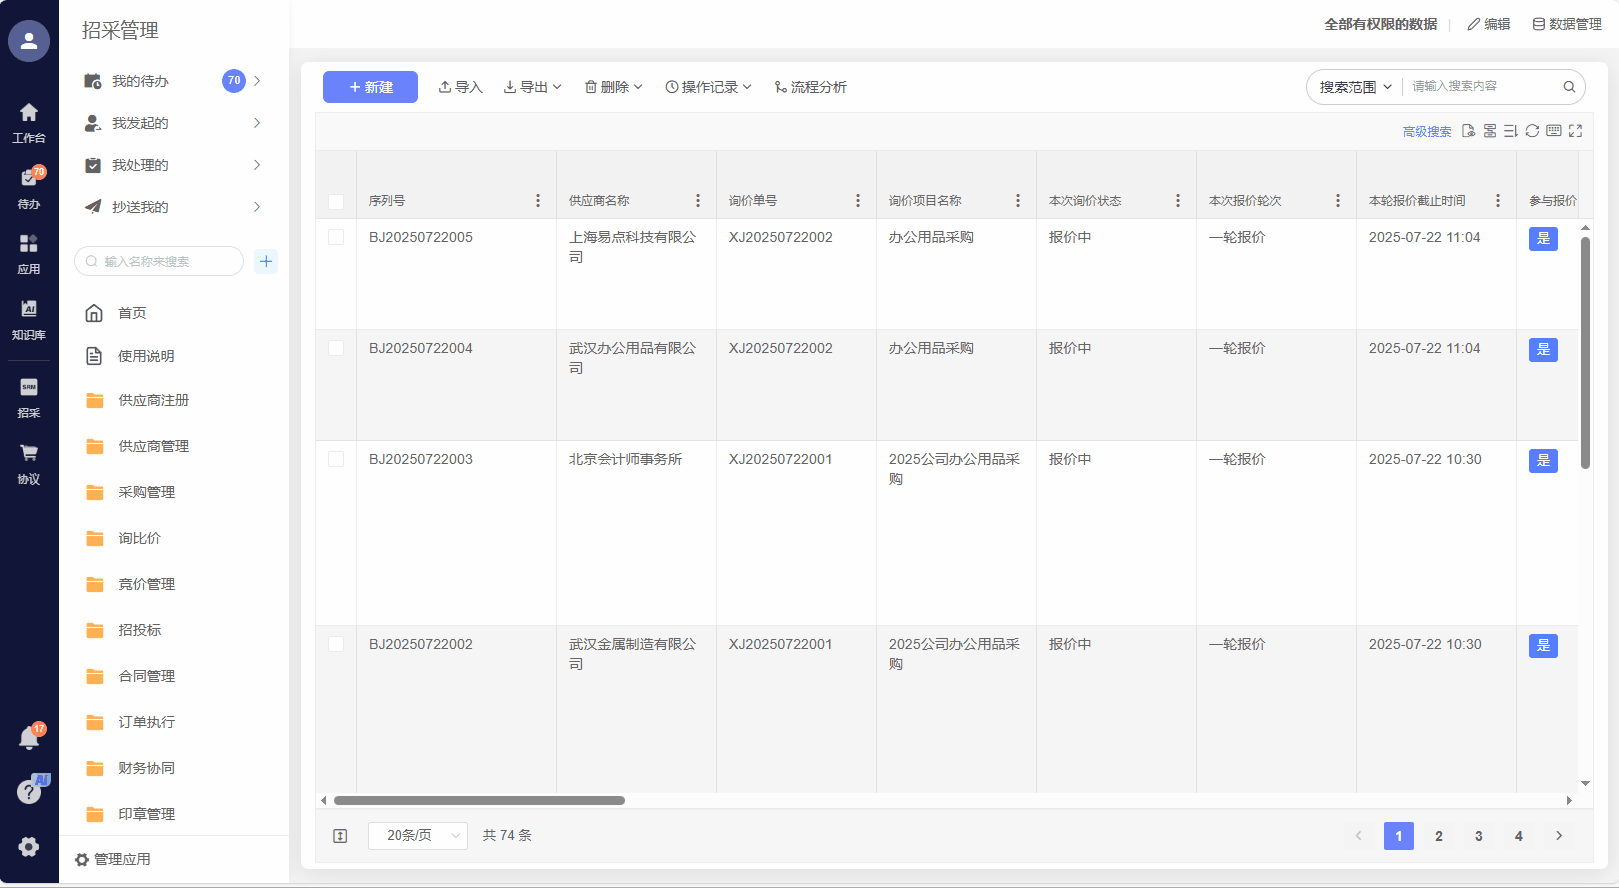
Task: Toggle the select-all header checkbox
Action: [336, 201]
